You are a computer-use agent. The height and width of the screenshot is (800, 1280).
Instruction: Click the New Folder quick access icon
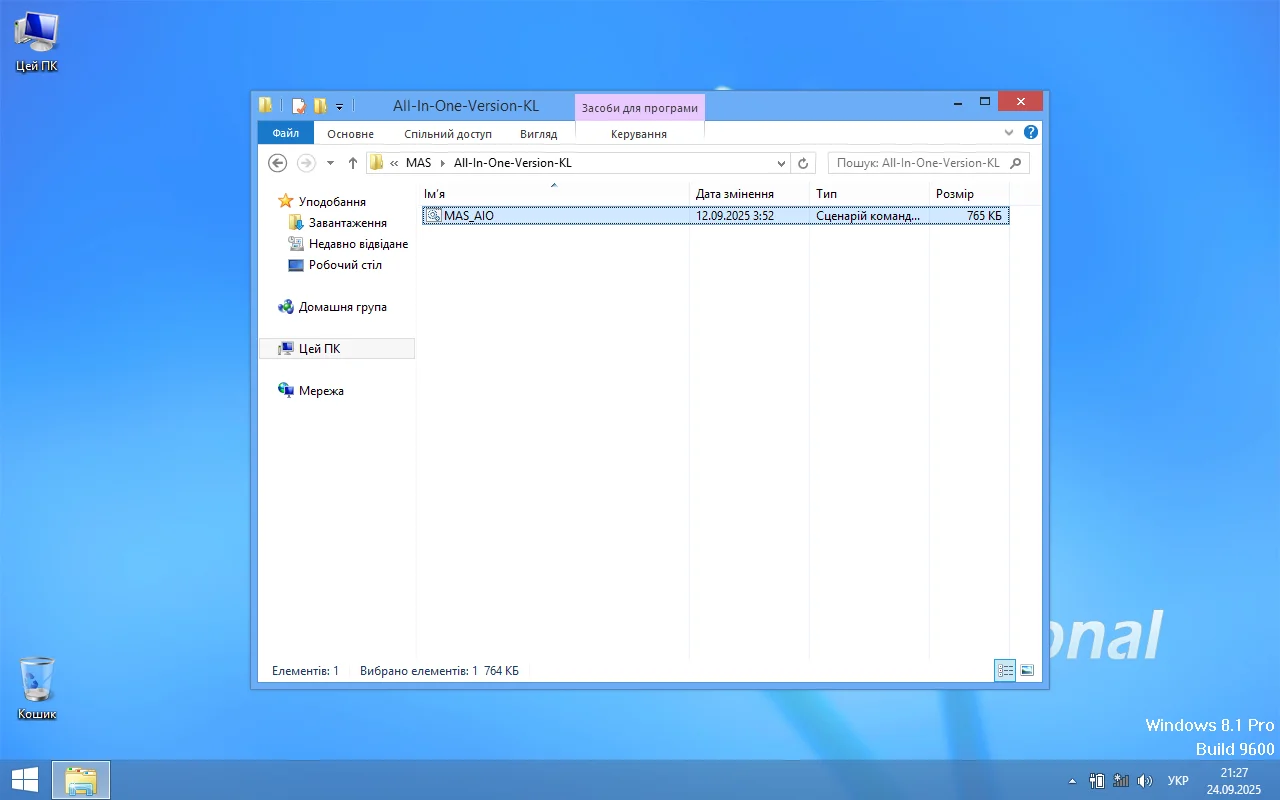320,106
